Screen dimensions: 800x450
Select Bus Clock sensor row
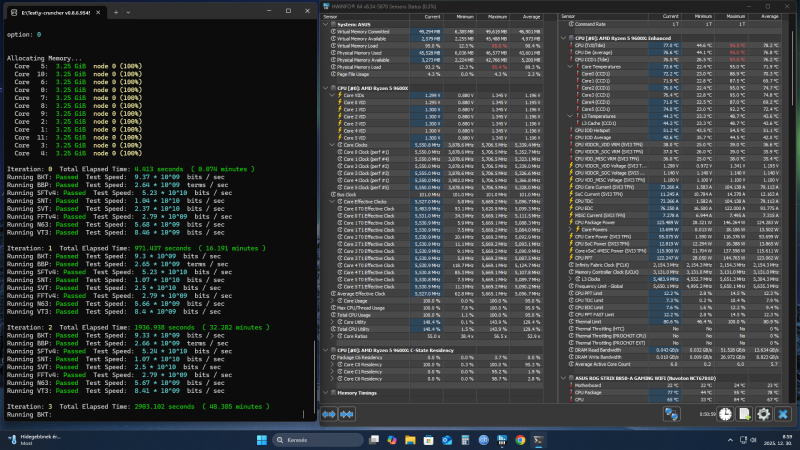[x=433, y=194]
